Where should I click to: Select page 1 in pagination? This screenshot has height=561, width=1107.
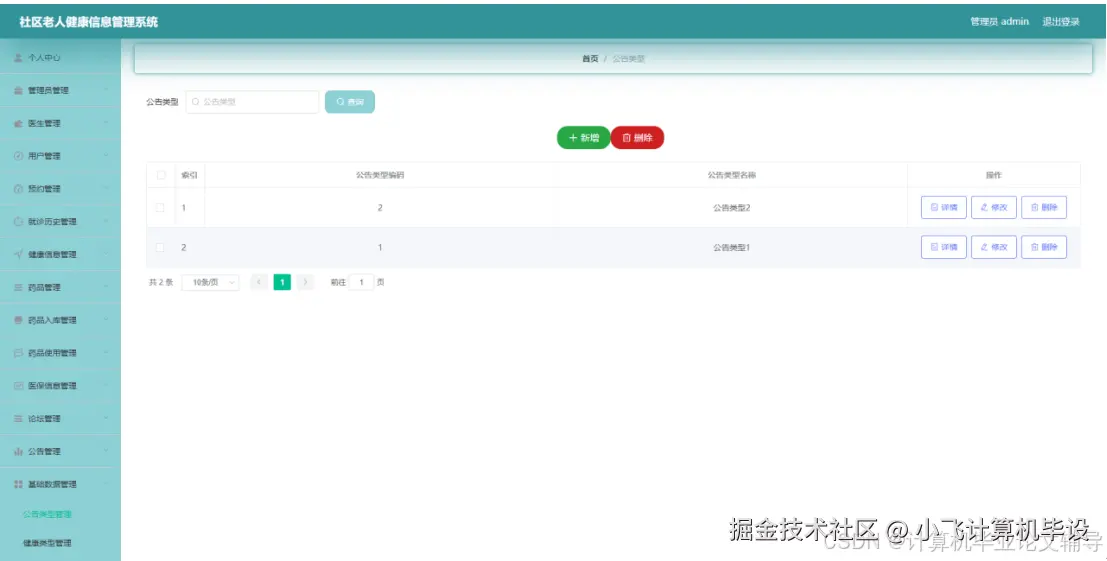click(282, 282)
